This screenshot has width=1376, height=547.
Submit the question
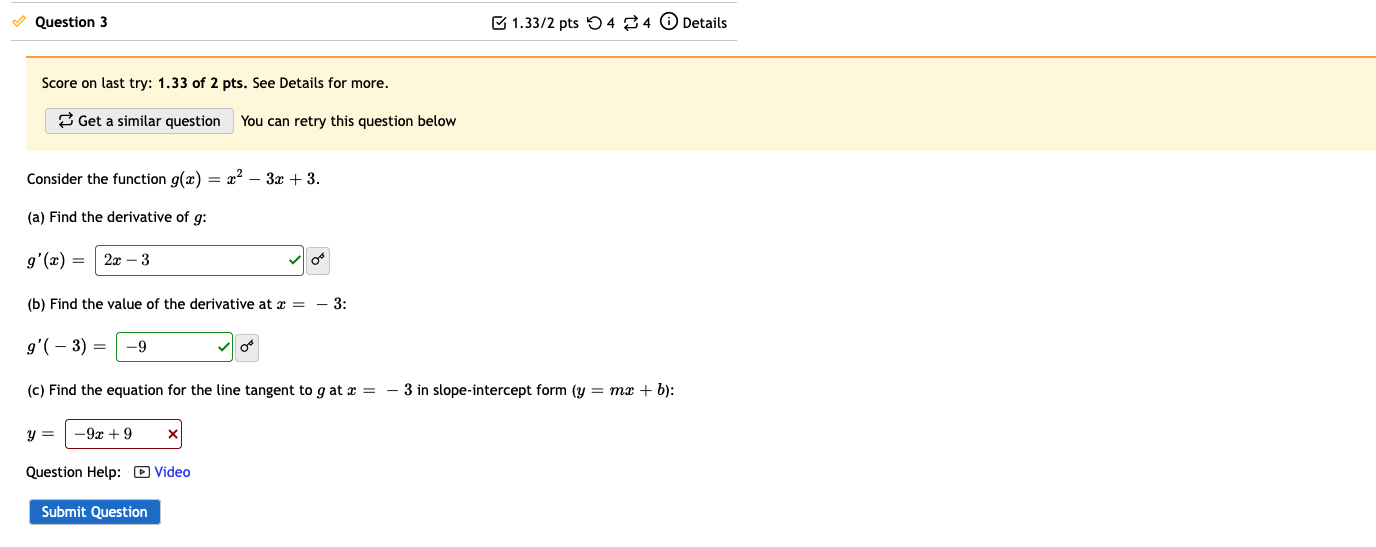click(x=95, y=512)
